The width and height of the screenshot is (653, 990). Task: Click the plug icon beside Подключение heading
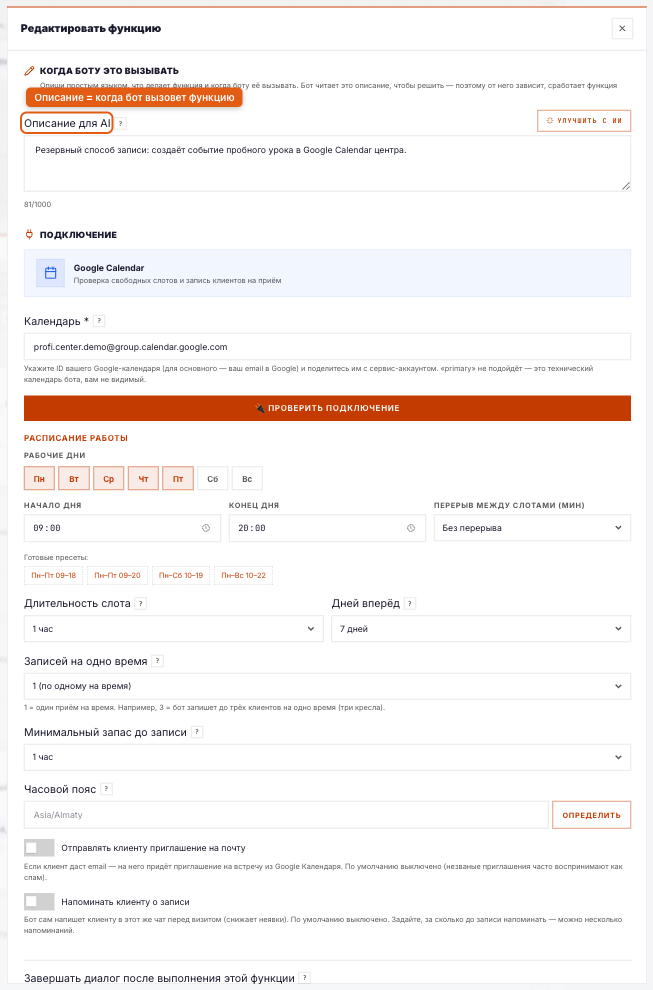[x=29, y=234]
